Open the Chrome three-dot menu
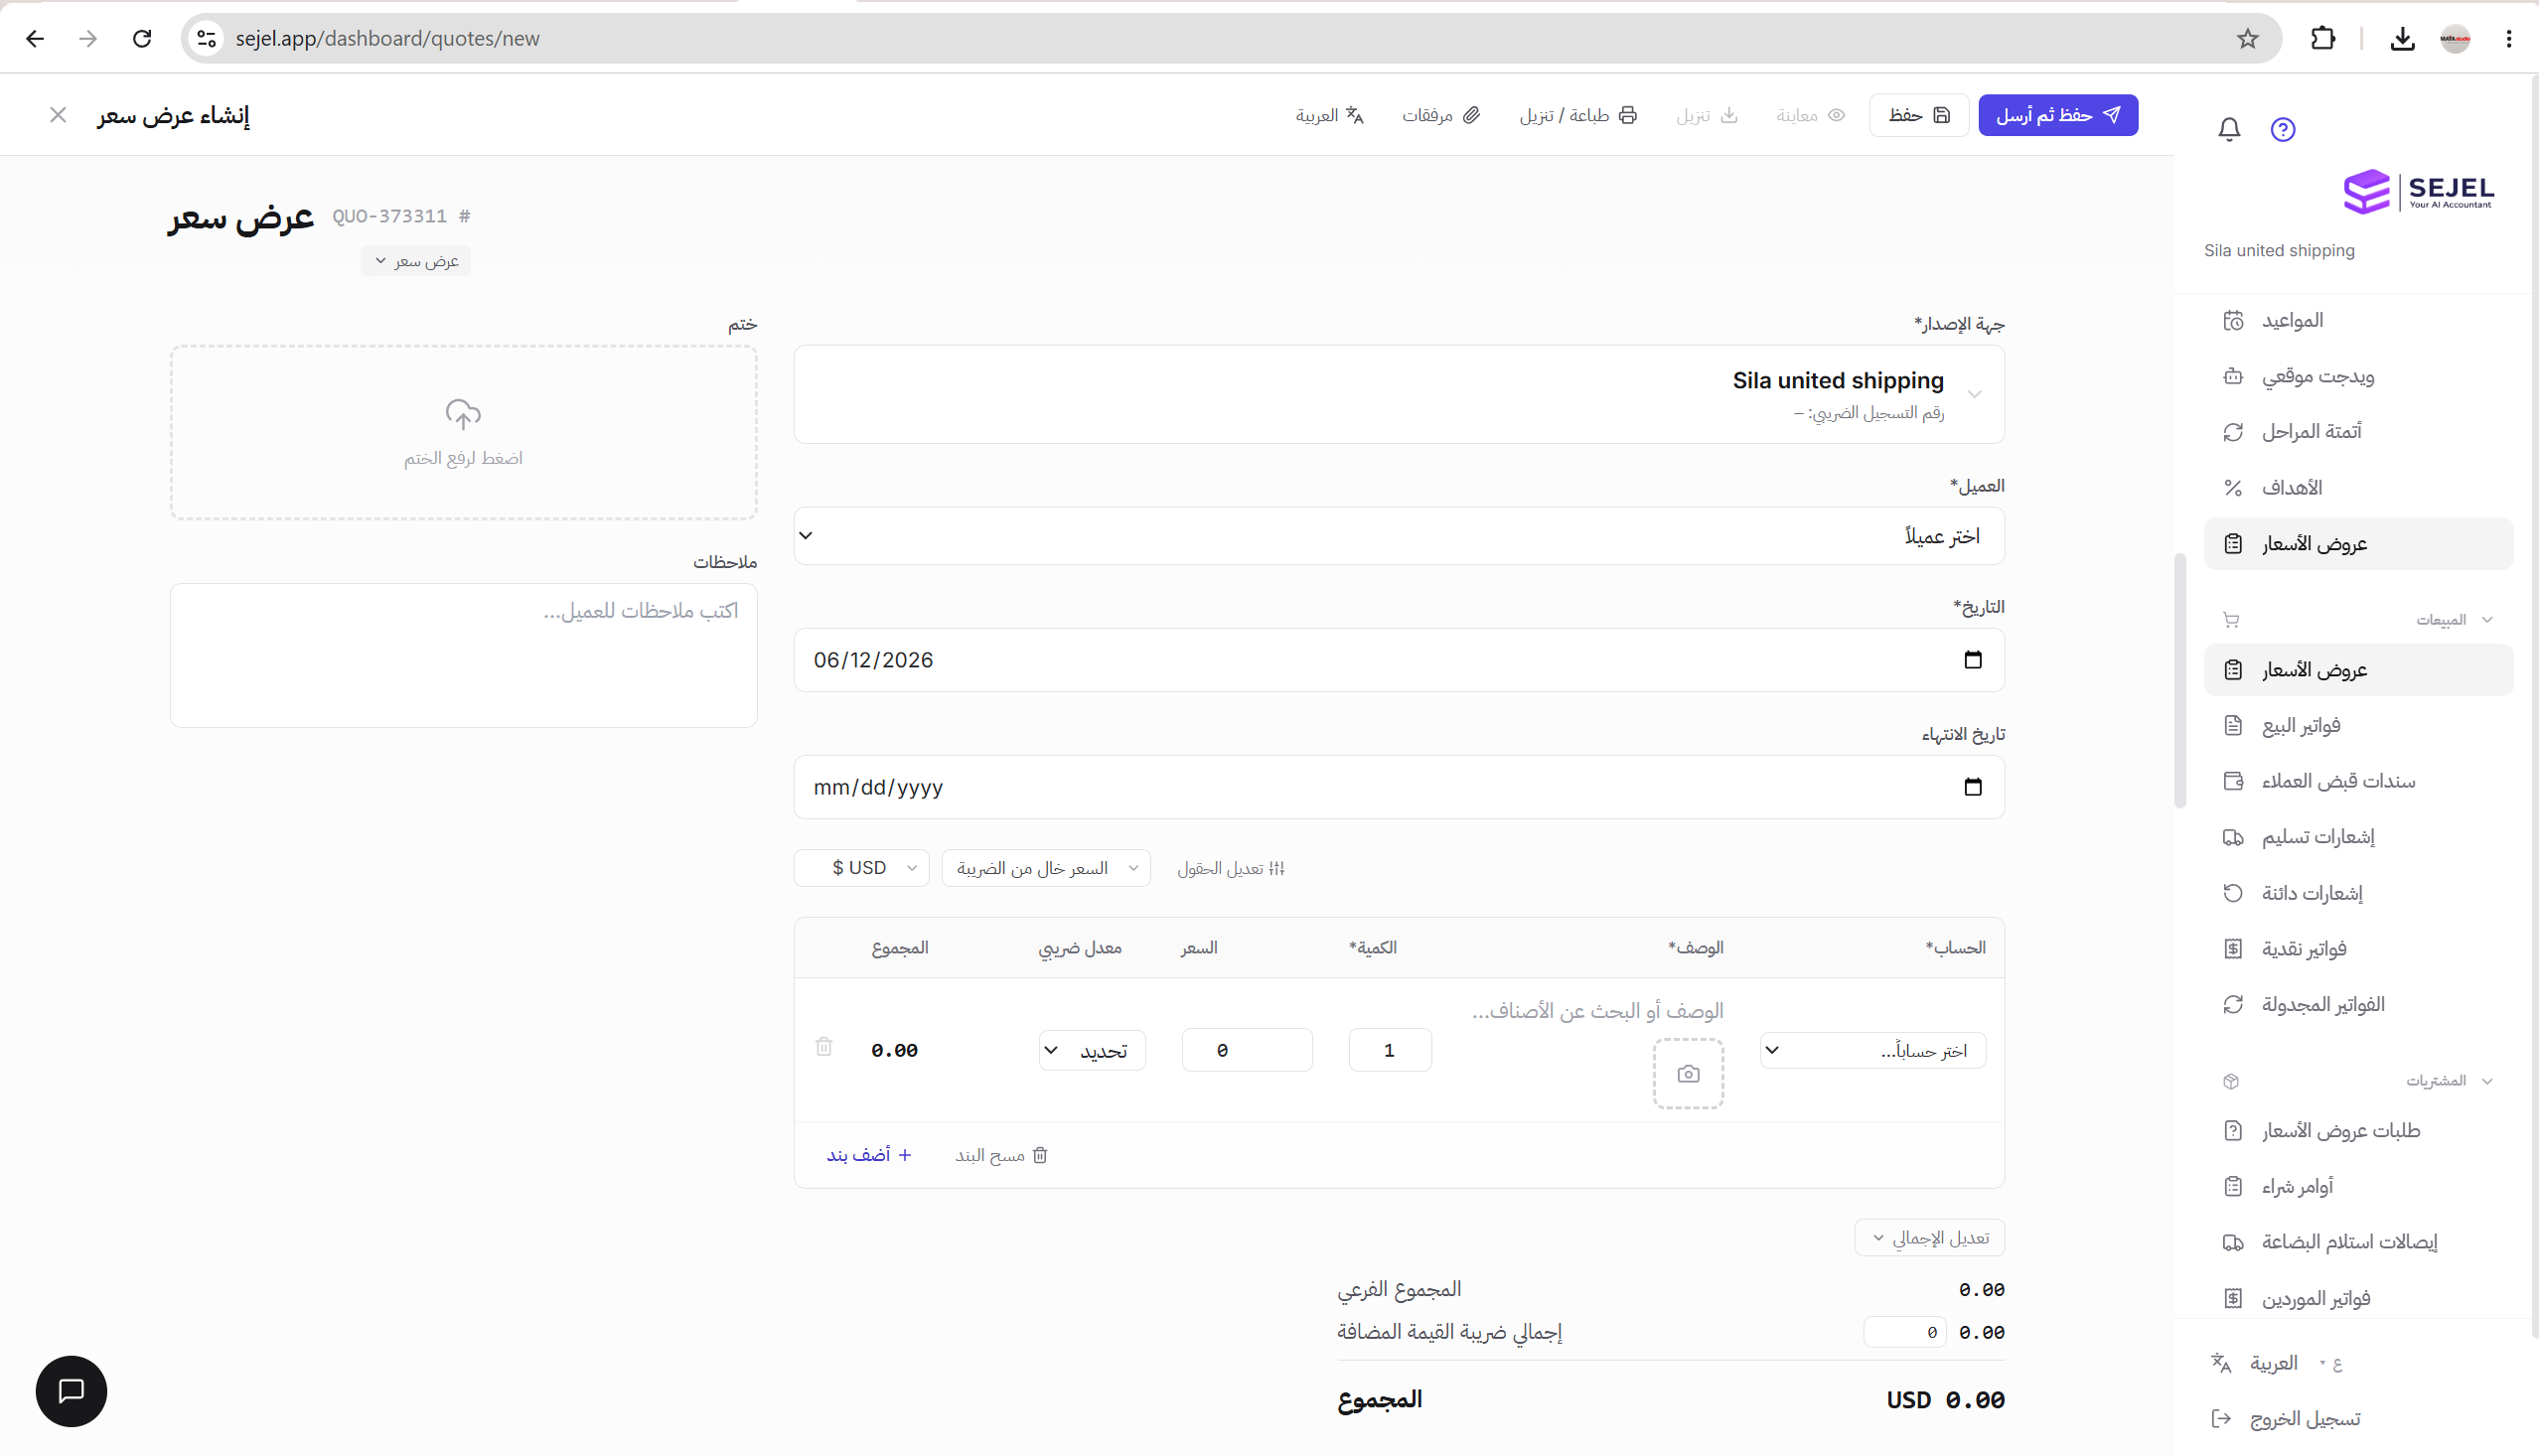 point(2508,38)
